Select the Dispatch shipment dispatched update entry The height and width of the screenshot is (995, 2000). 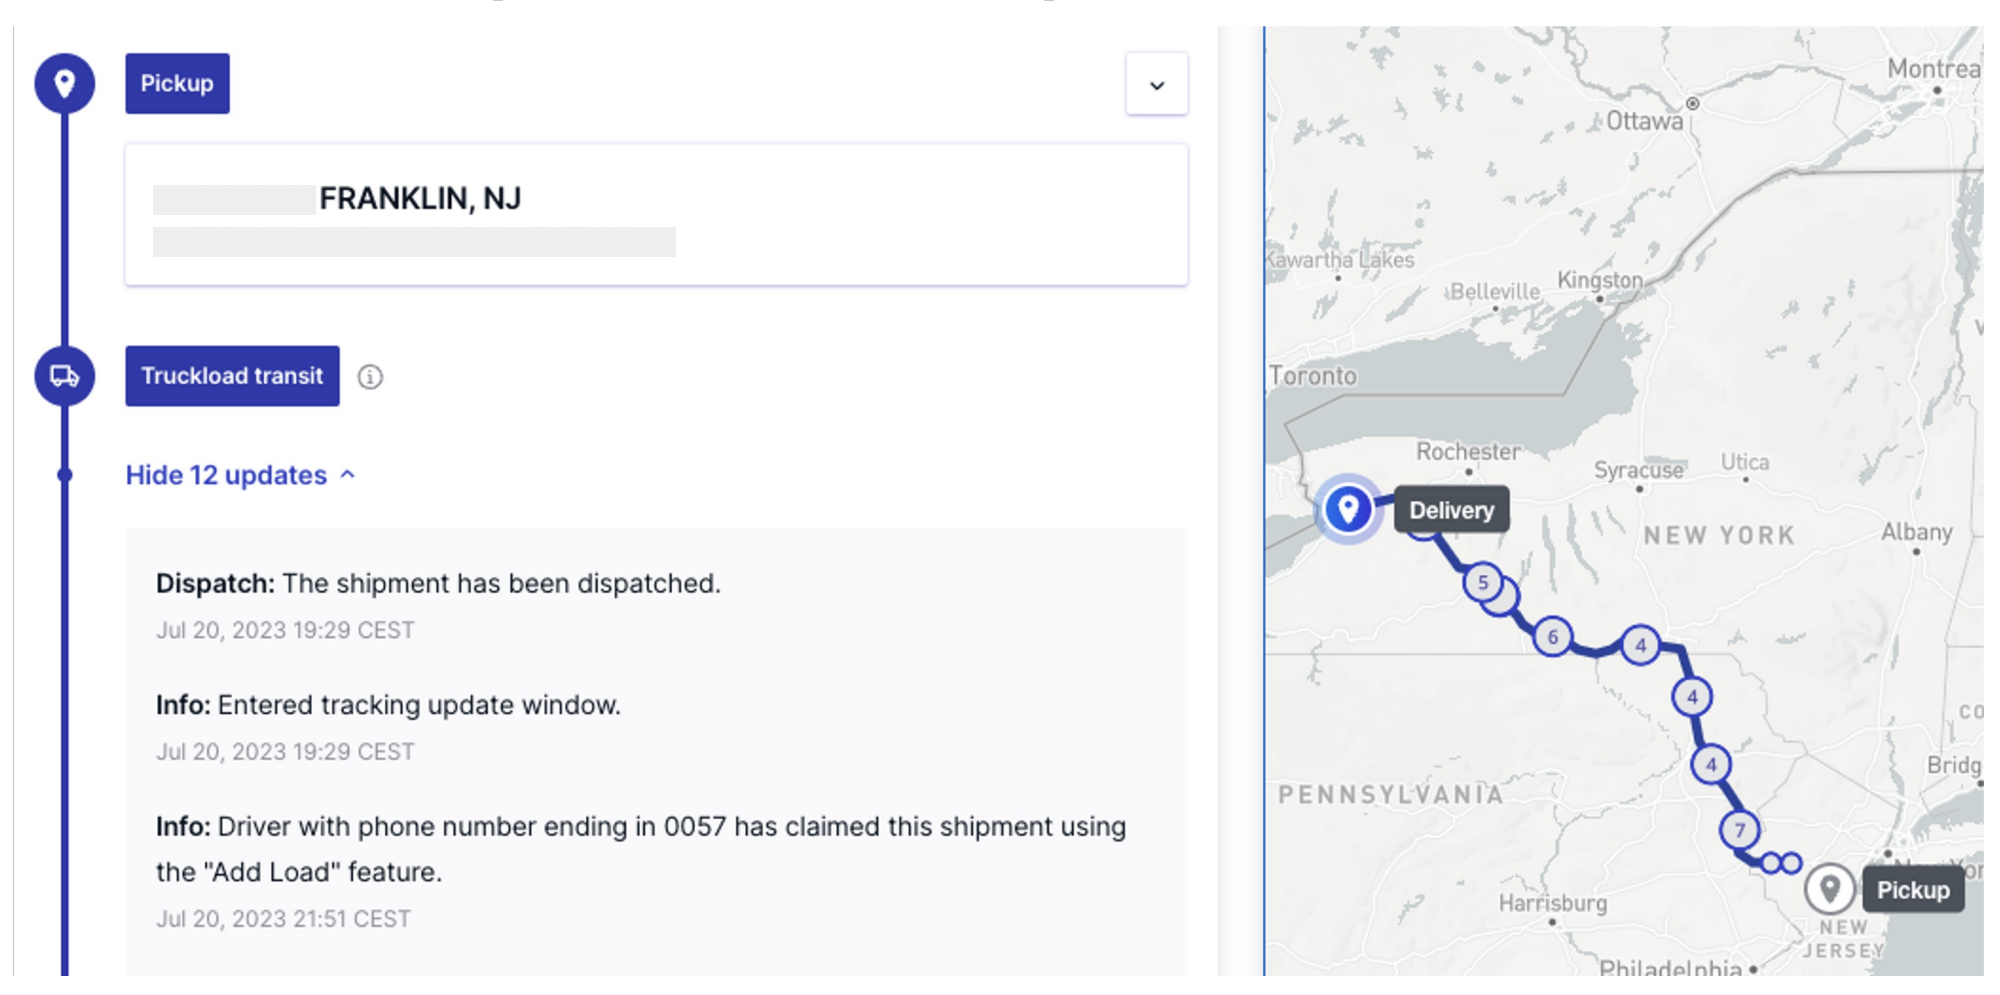pyautogui.click(x=438, y=605)
